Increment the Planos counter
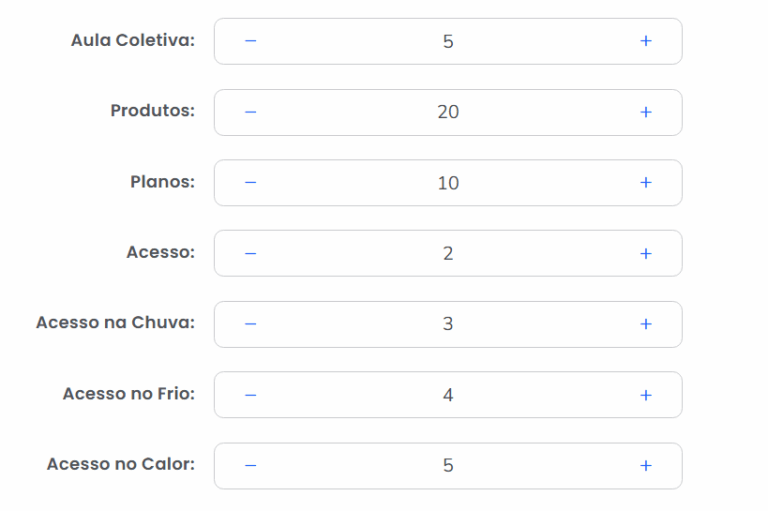 (x=646, y=183)
